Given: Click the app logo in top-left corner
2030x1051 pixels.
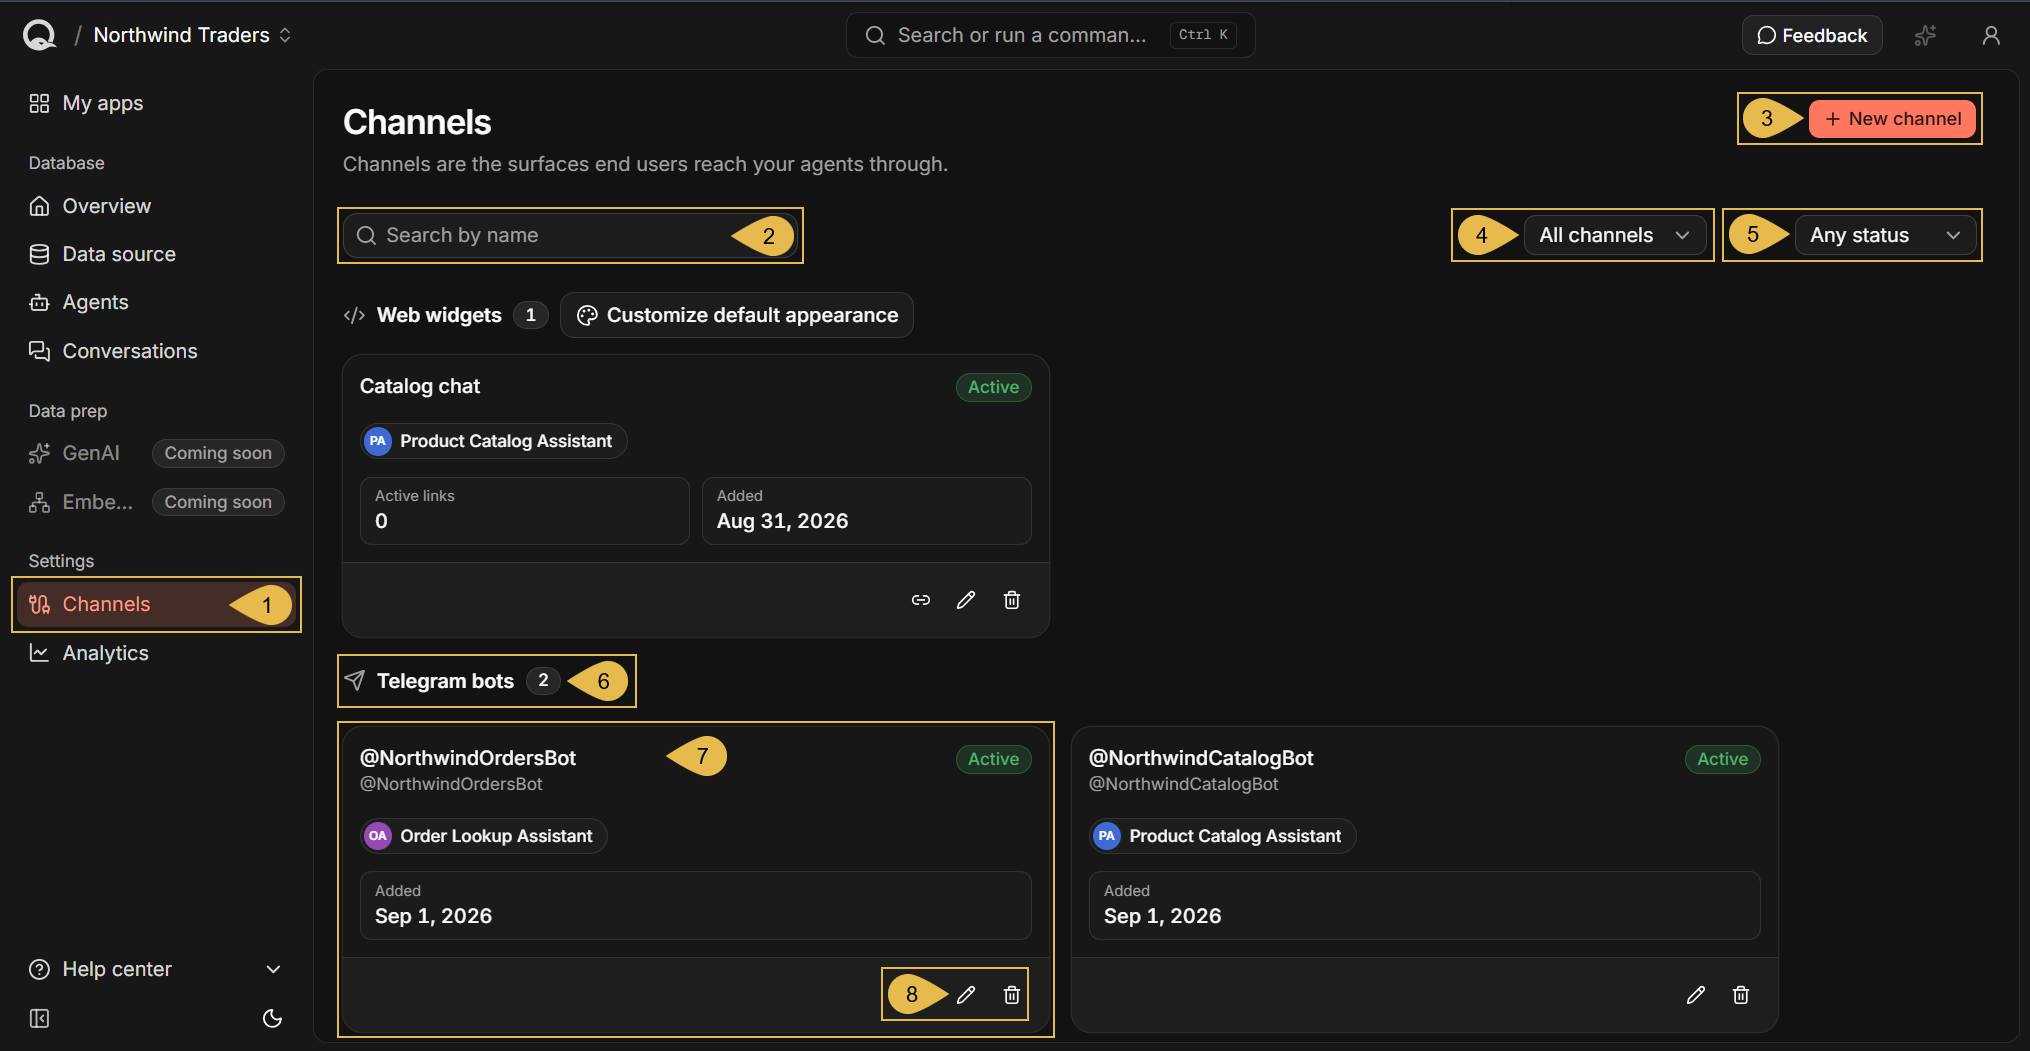Looking at the screenshot, I should [x=39, y=35].
